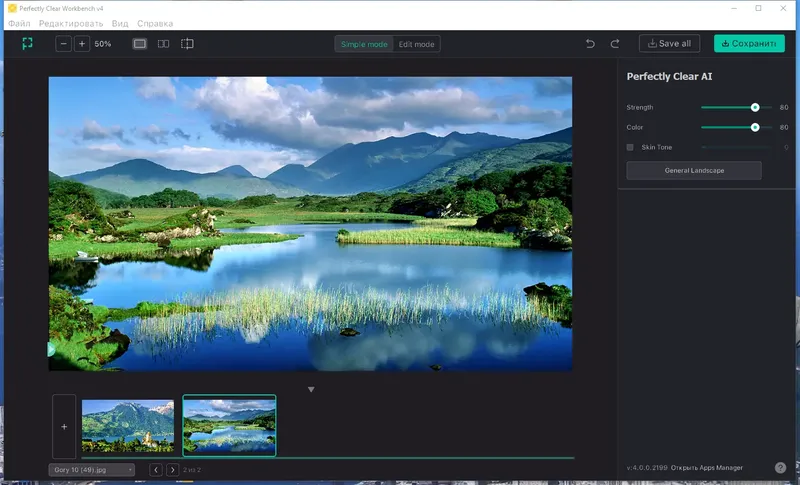Redo the last adjustment
Viewport: 800px width, 485px height.
(615, 44)
